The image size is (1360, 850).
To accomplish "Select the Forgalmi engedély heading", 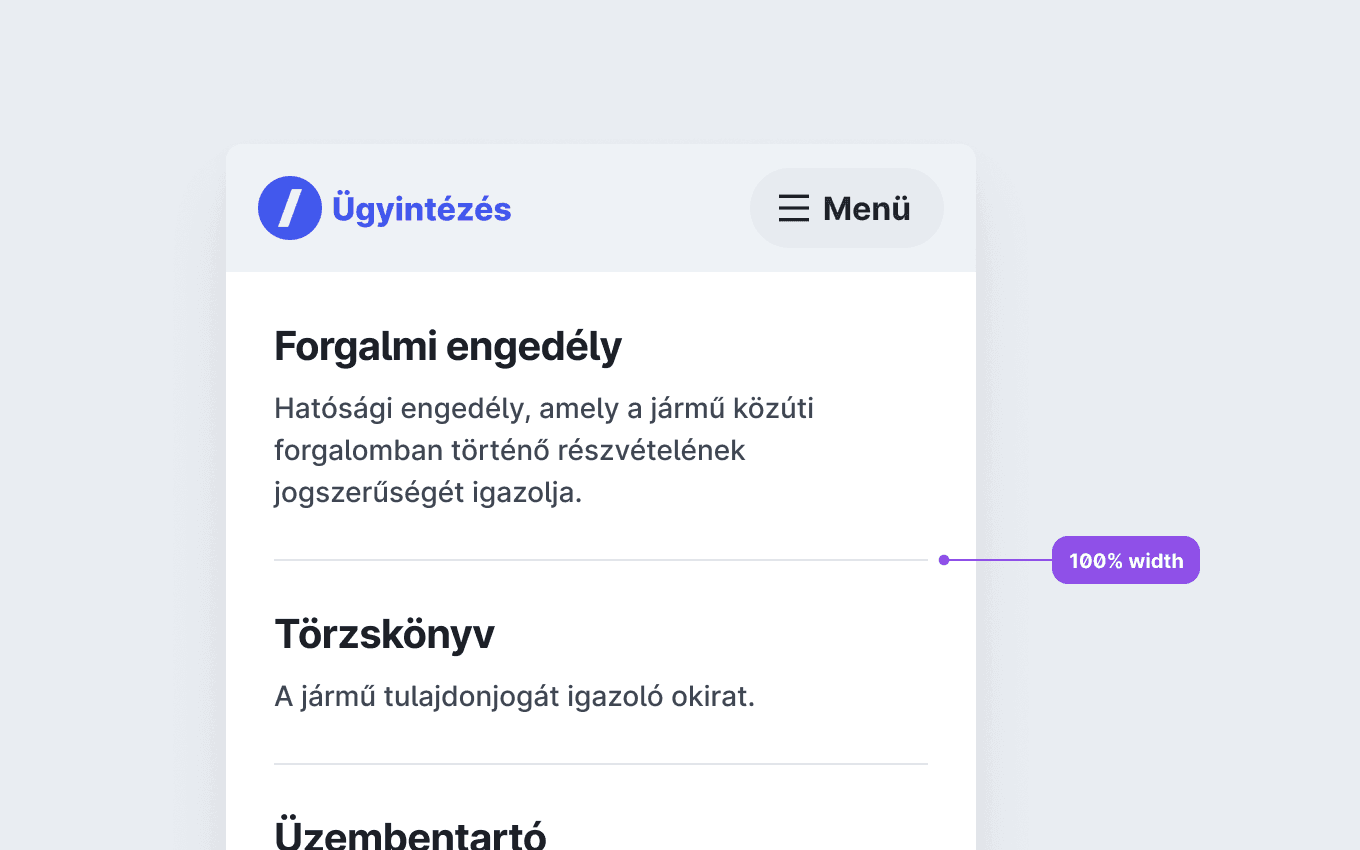I will tap(448, 347).
